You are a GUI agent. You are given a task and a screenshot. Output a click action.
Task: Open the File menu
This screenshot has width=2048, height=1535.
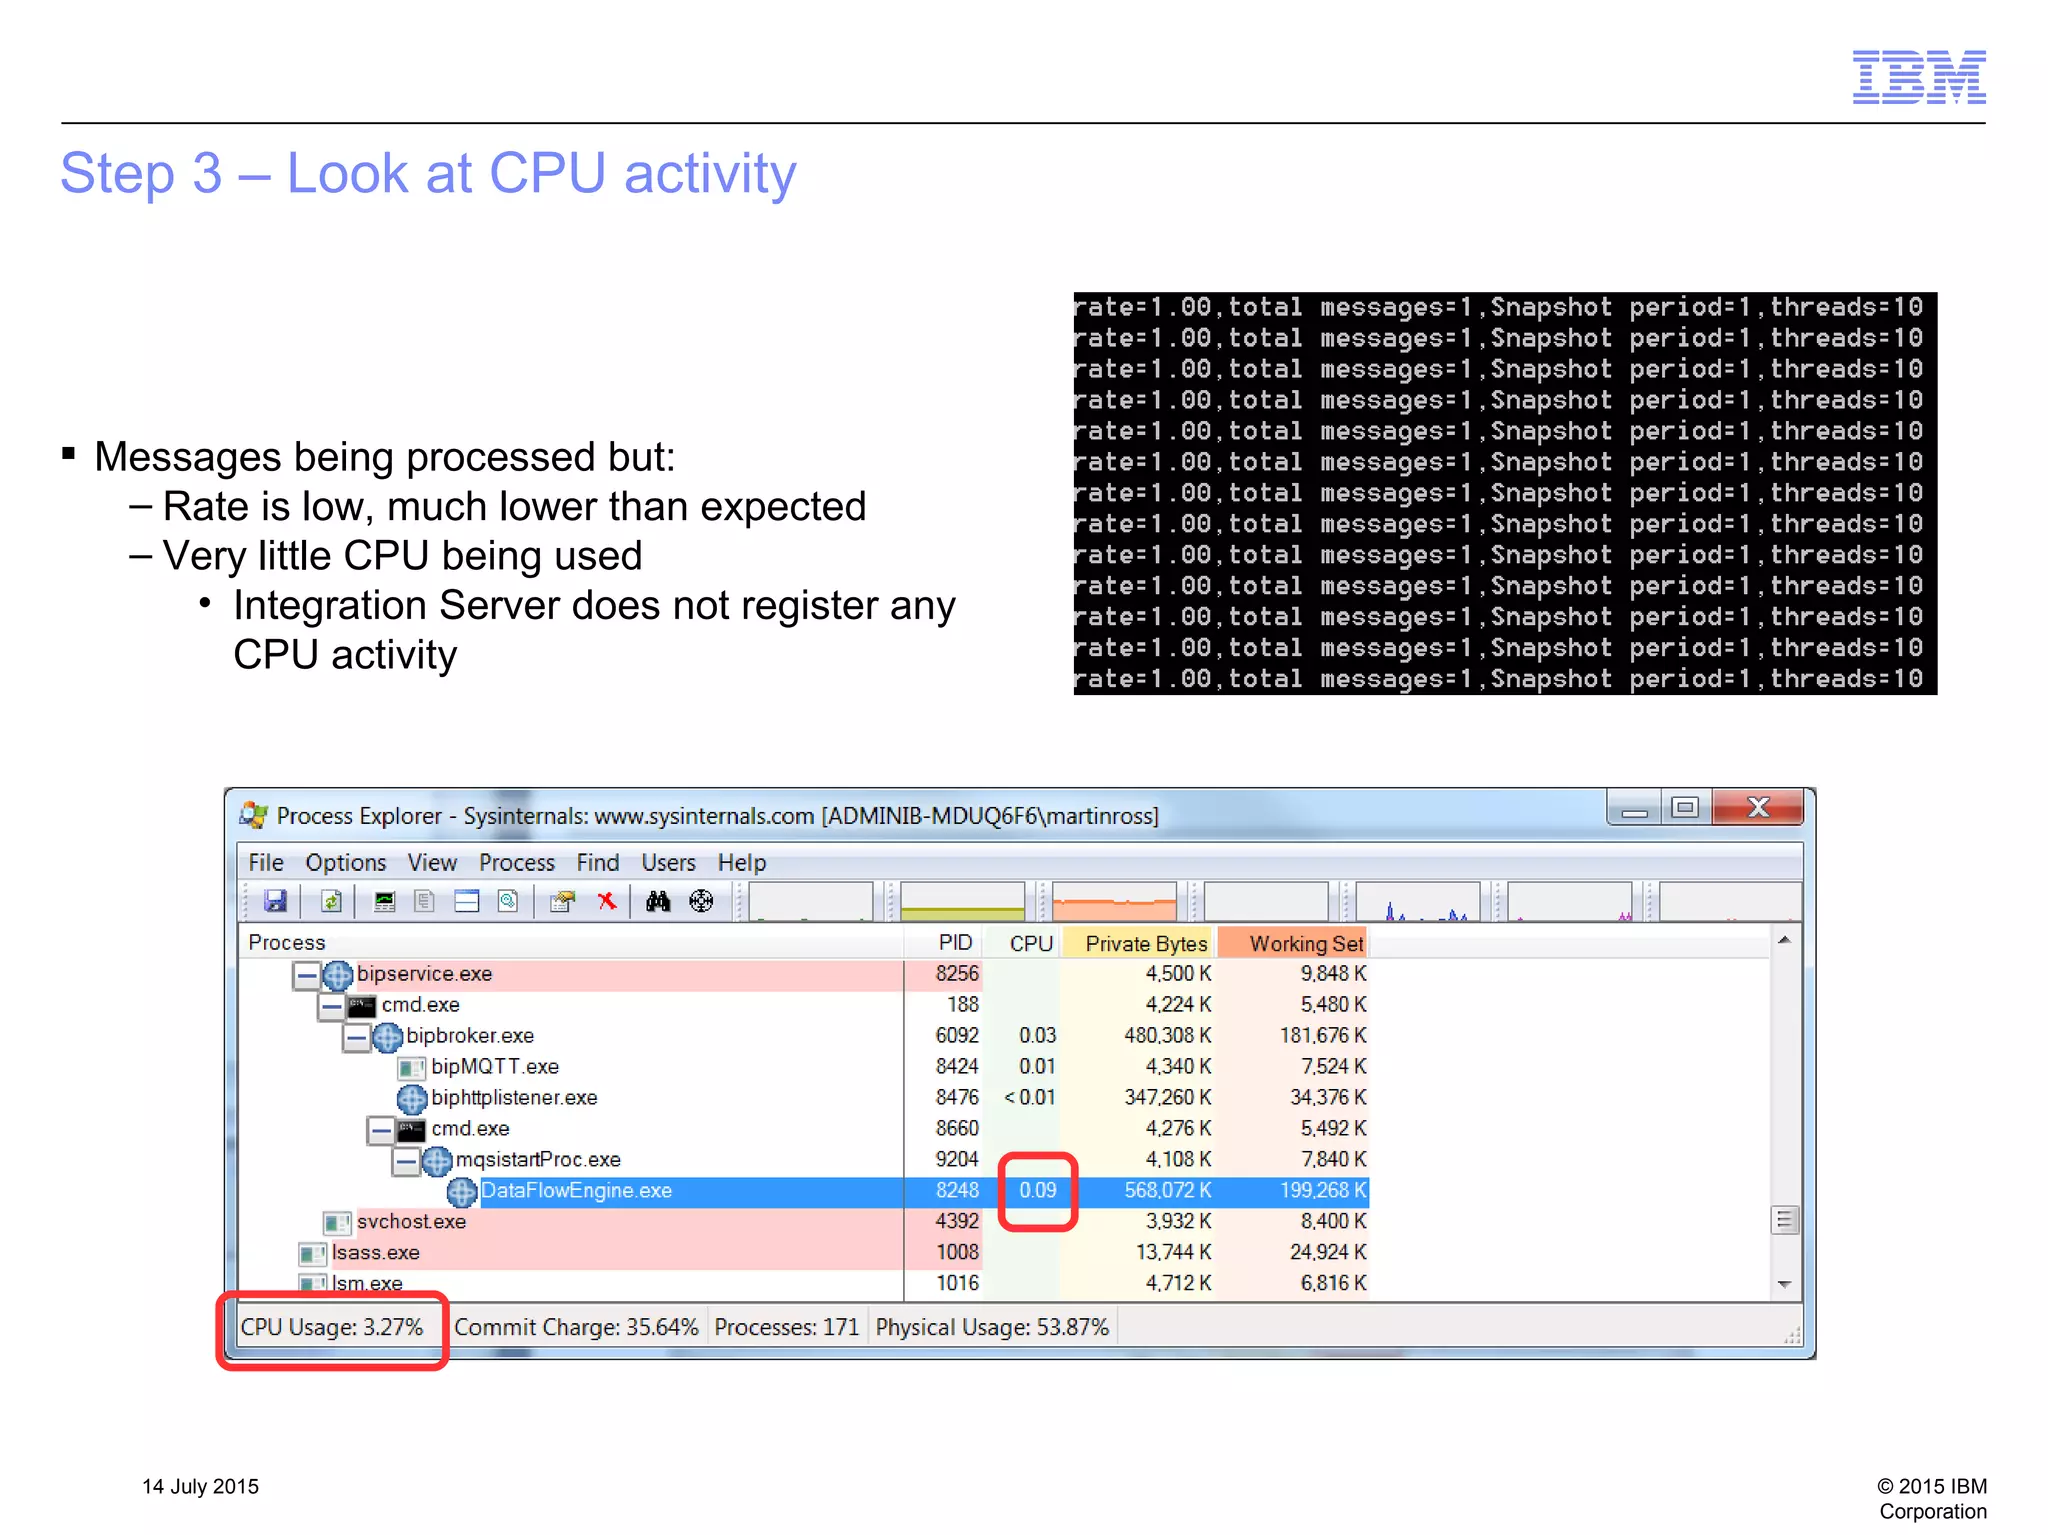coord(266,862)
